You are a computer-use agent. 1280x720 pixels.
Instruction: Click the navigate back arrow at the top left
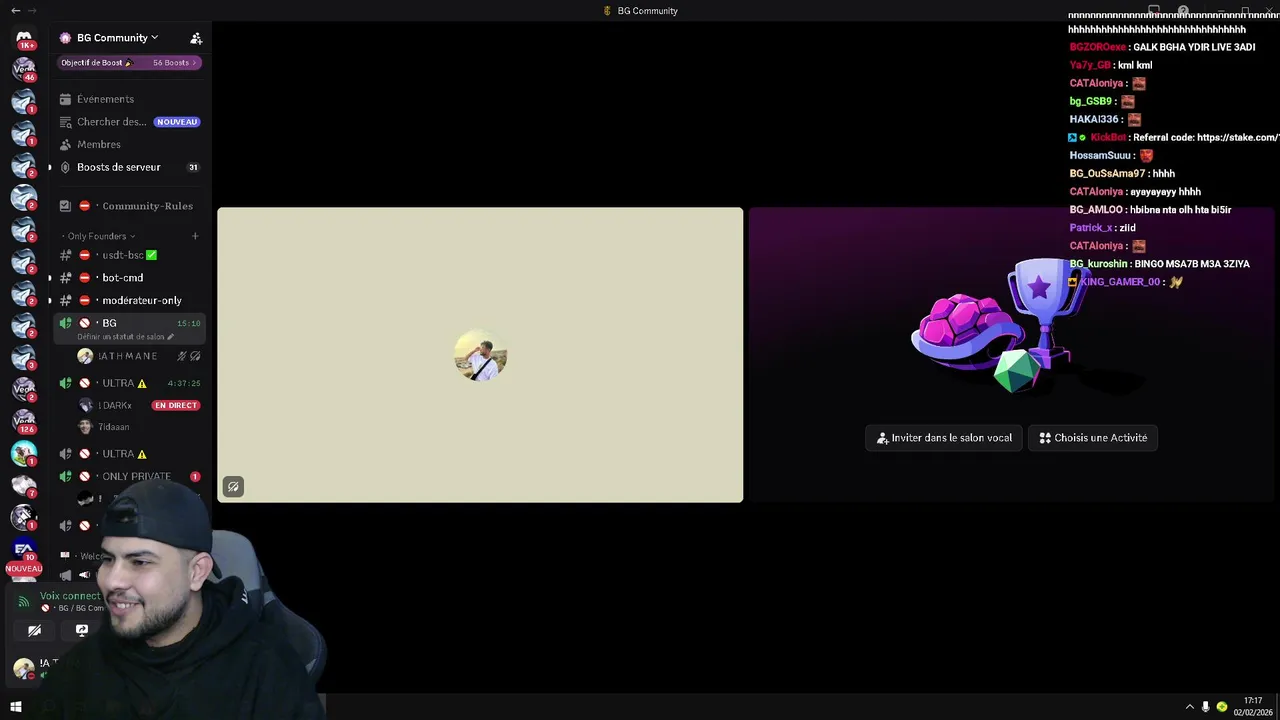coord(15,10)
